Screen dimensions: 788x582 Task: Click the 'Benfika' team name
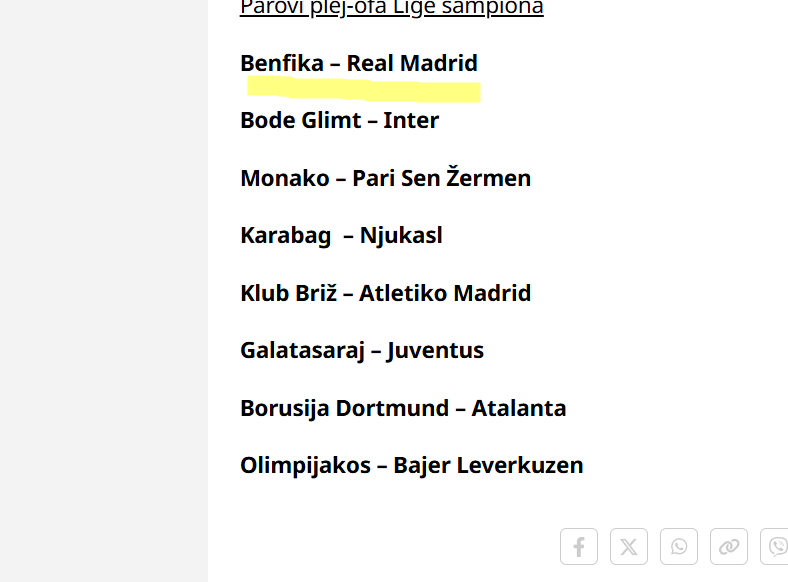point(282,64)
